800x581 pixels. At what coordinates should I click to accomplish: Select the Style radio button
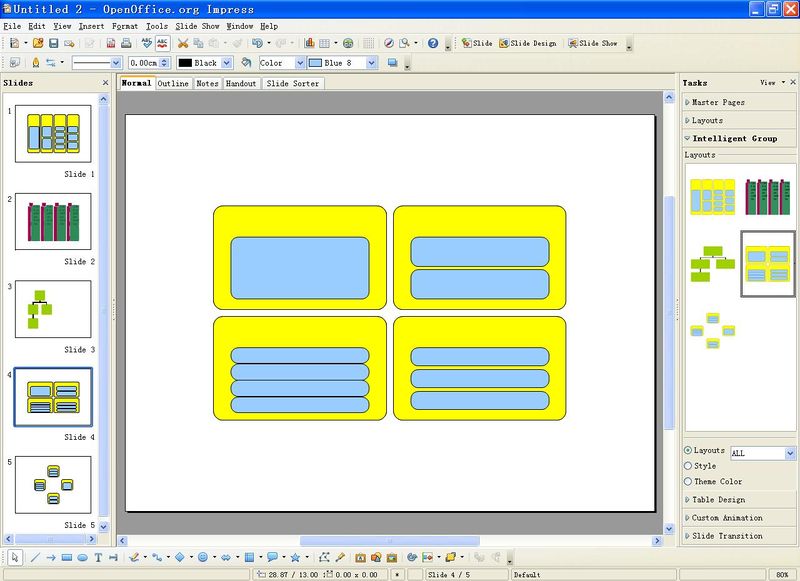[688, 466]
